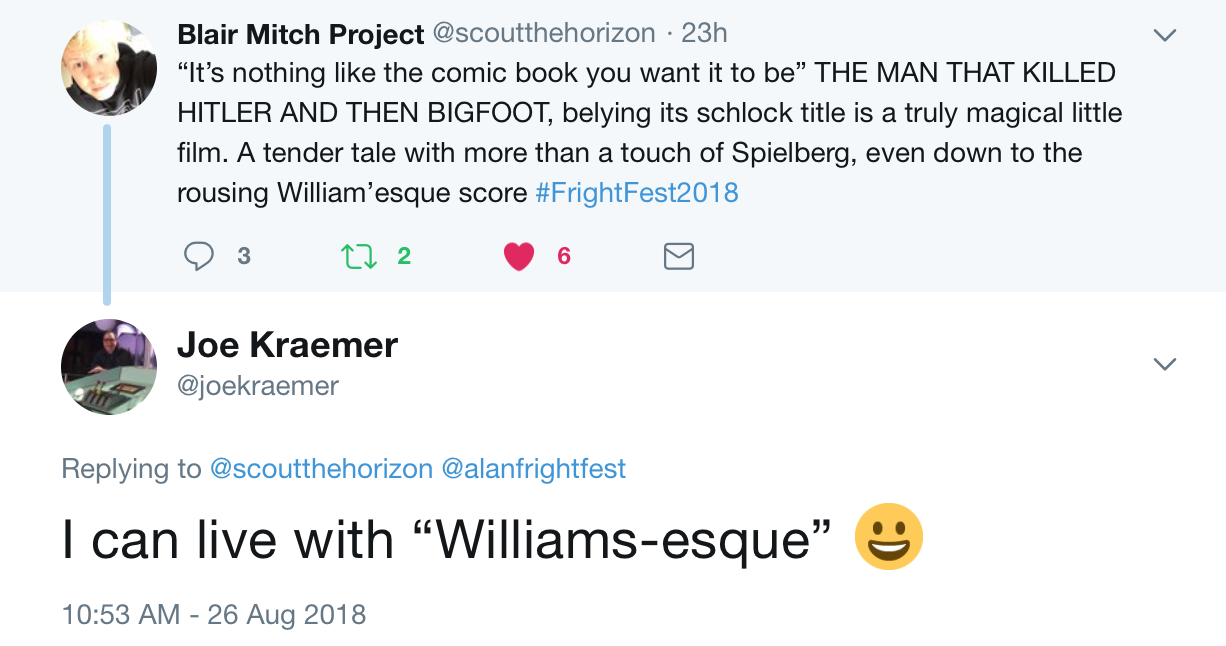Click the retweet count number 2

(x=404, y=257)
